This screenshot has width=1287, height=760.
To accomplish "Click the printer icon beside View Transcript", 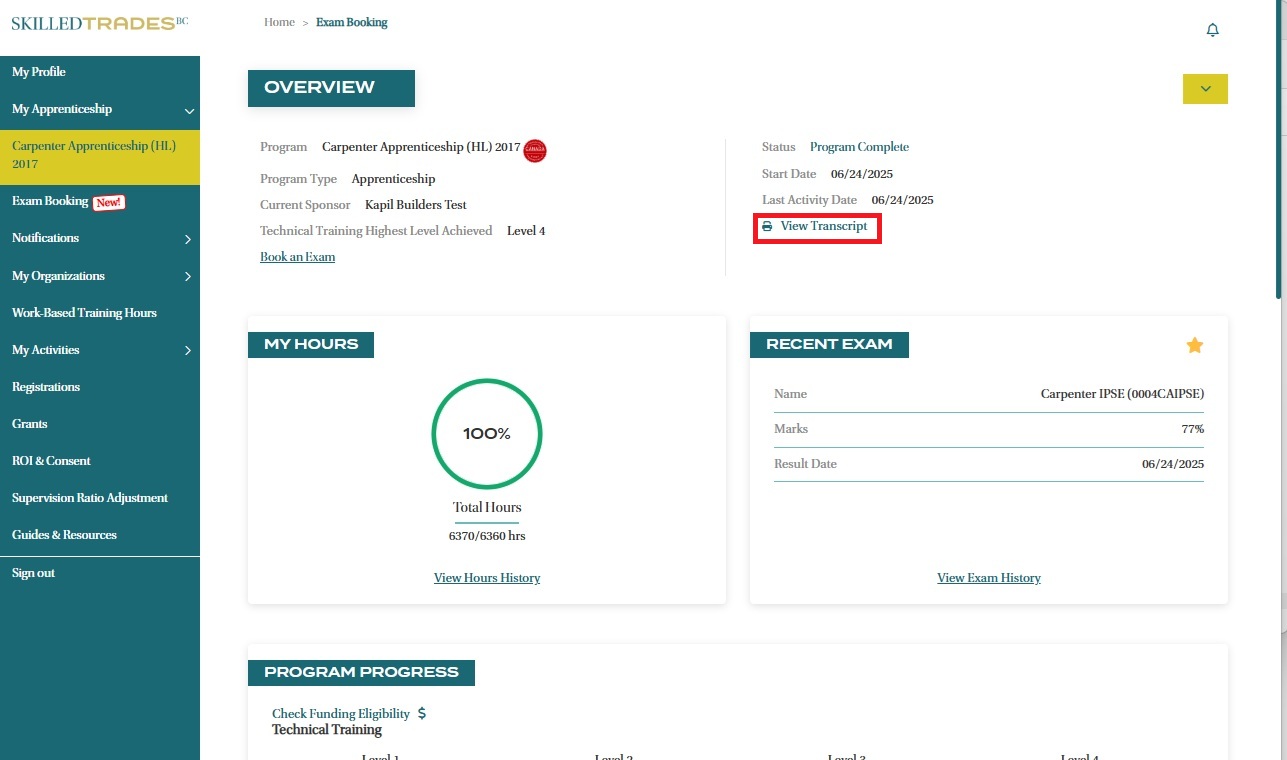I will coord(767,227).
